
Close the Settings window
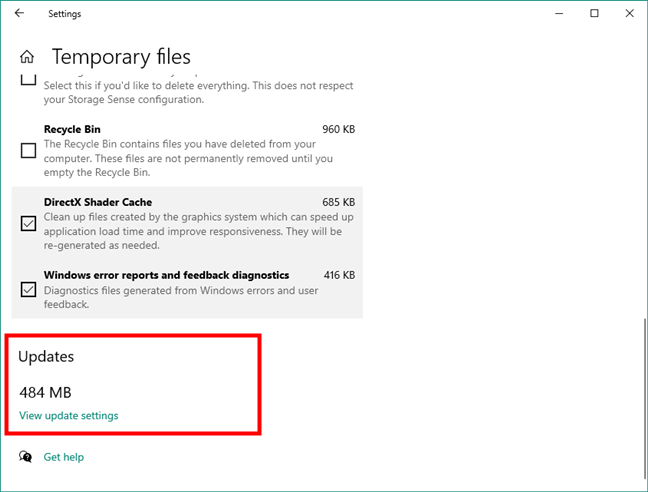coord(629,13)
